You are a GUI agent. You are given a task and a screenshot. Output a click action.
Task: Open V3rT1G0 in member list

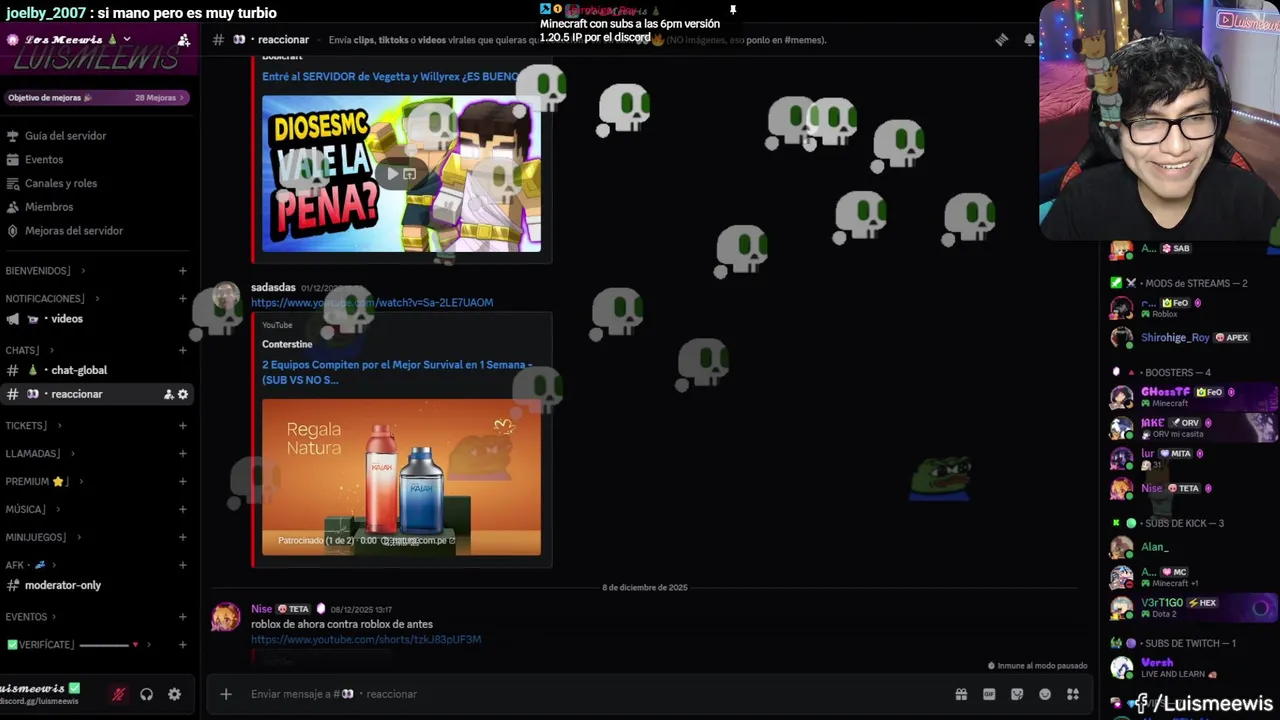pyautogui.click(x=1190, y=608)
